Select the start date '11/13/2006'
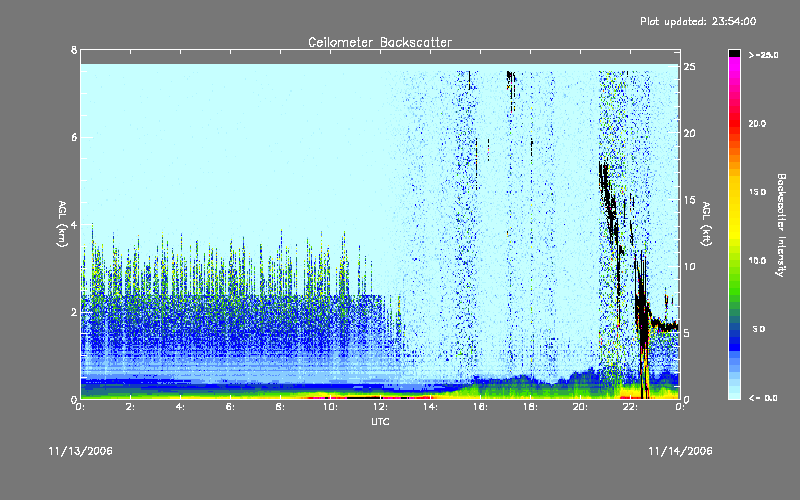 pos(81,451)
